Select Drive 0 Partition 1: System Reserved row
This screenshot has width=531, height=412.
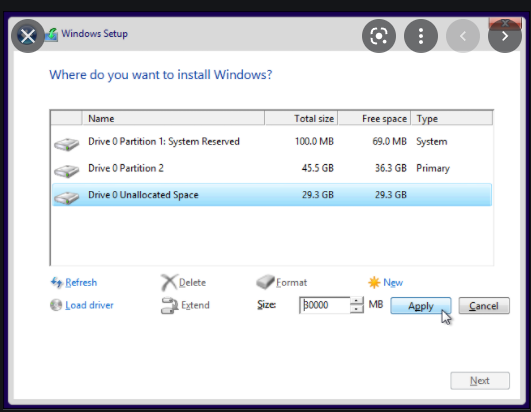click(272, 142)
